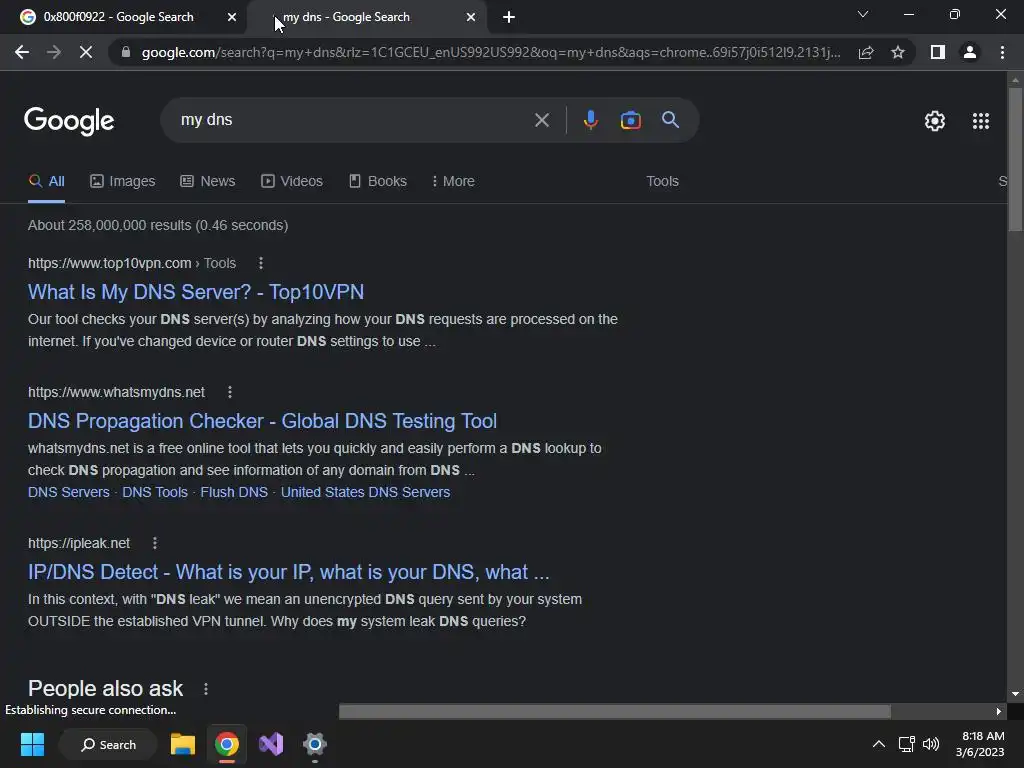Click the scroll-right arrow at the bottom
The width and height of the screenshot is (1024, 768).
point(998,711)
